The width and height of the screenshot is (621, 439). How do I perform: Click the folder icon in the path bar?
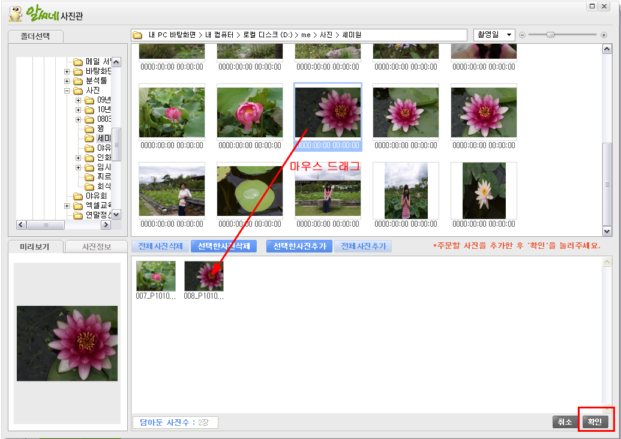pyautogui.click(x=139, y=35)
